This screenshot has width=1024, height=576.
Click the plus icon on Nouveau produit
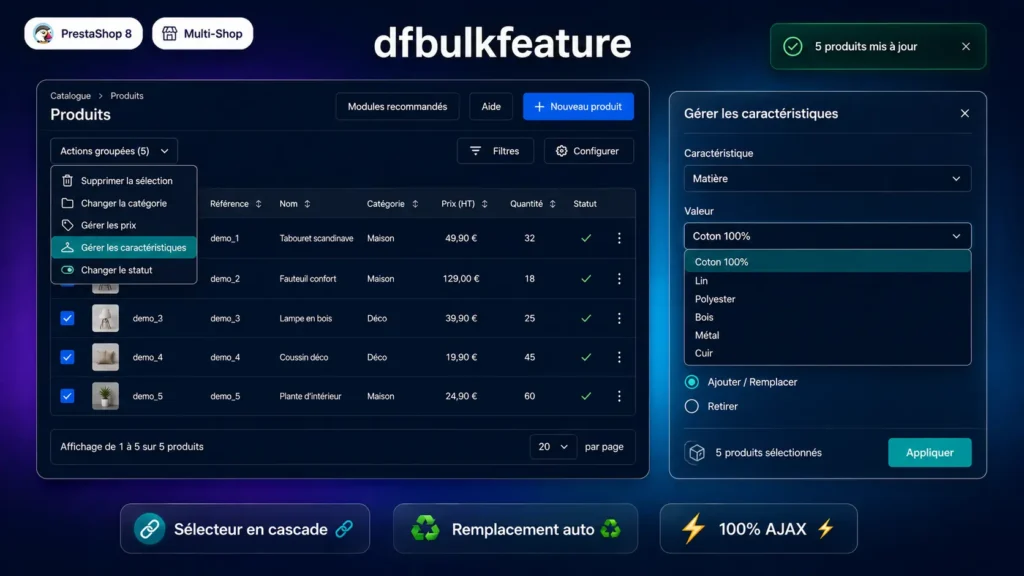pyautogui.click(x=539, y=106)
